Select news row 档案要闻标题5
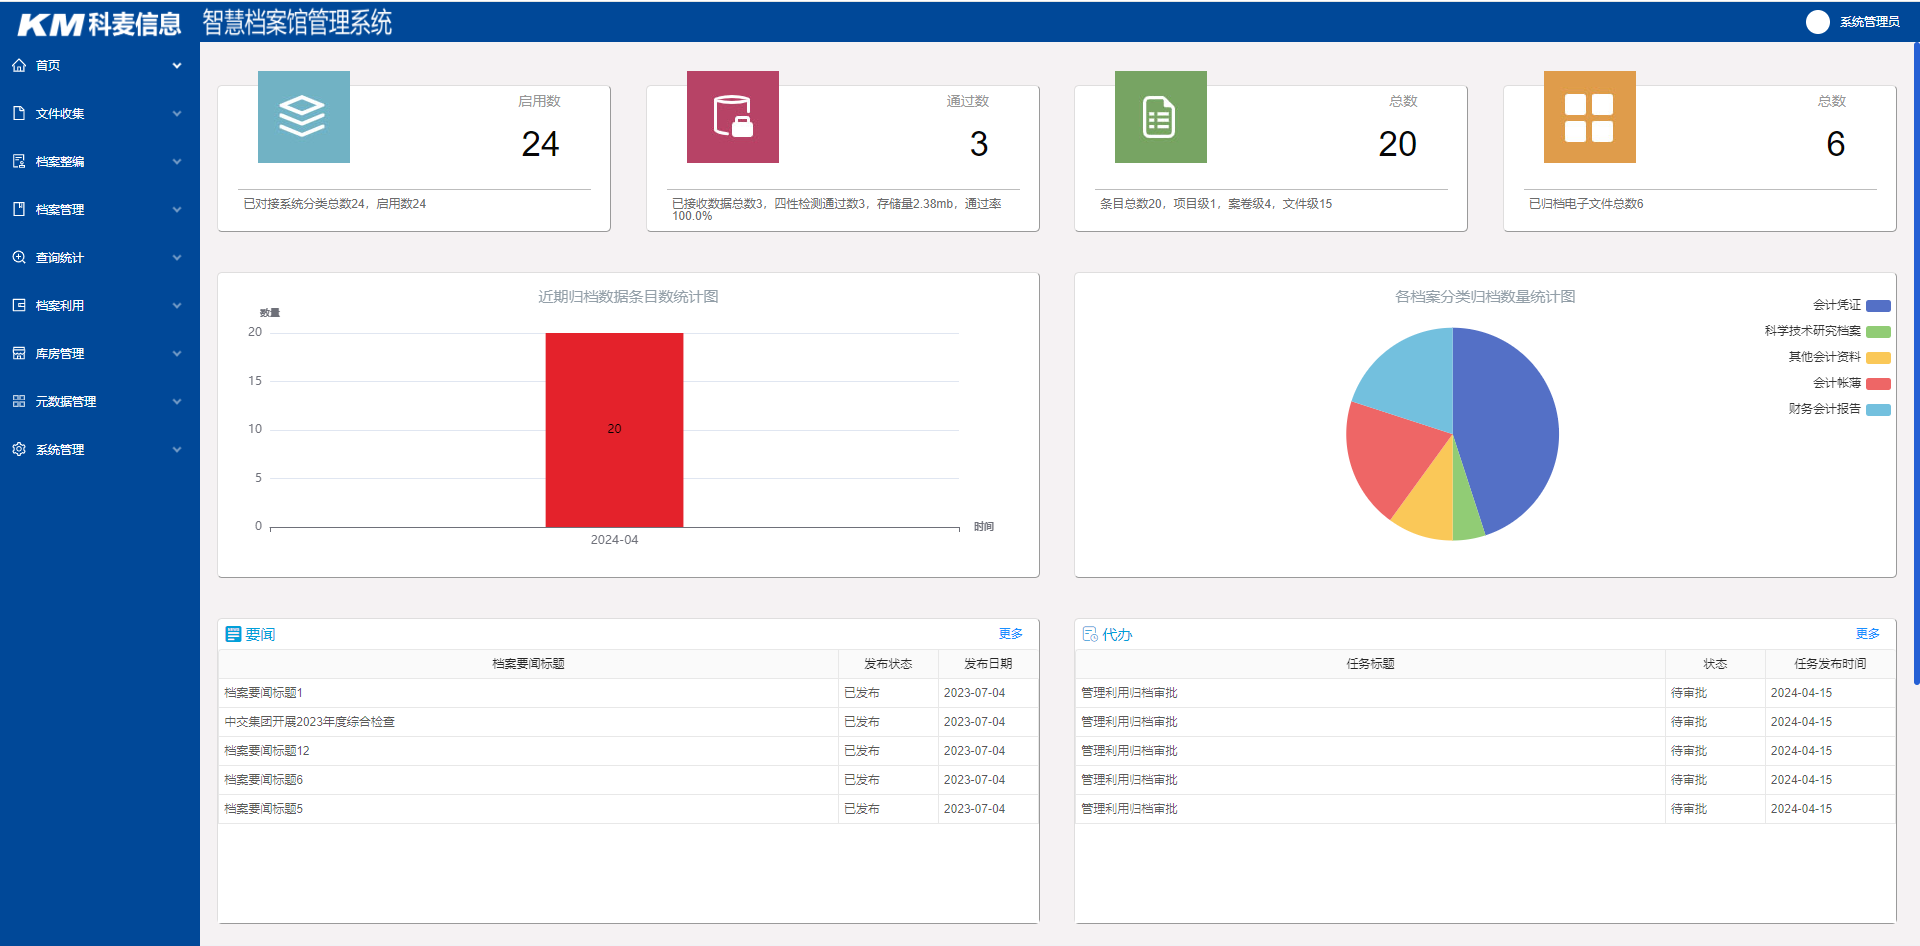The image size is (1920, 946). point(628,809)
